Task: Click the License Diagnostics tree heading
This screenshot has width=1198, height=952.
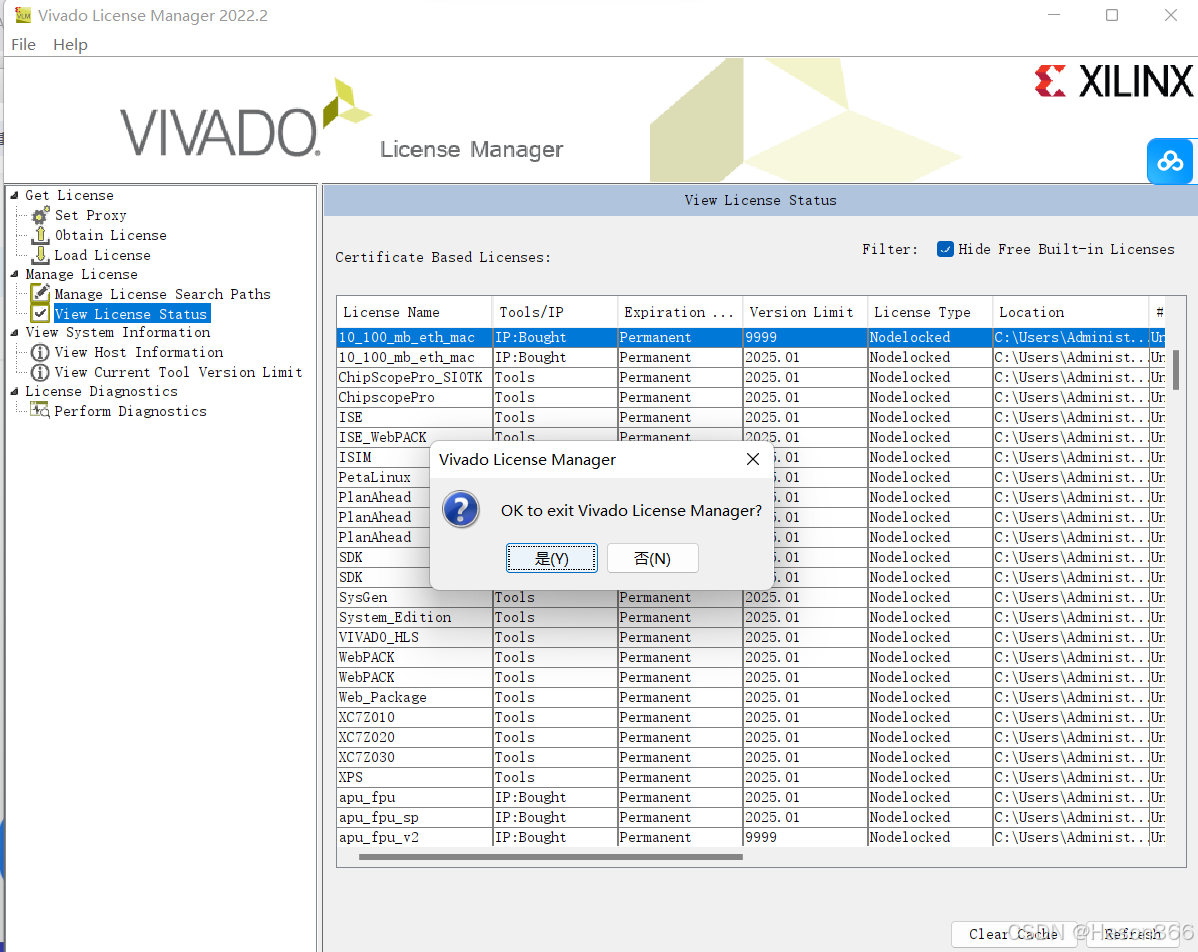Action: pos(101,391)
